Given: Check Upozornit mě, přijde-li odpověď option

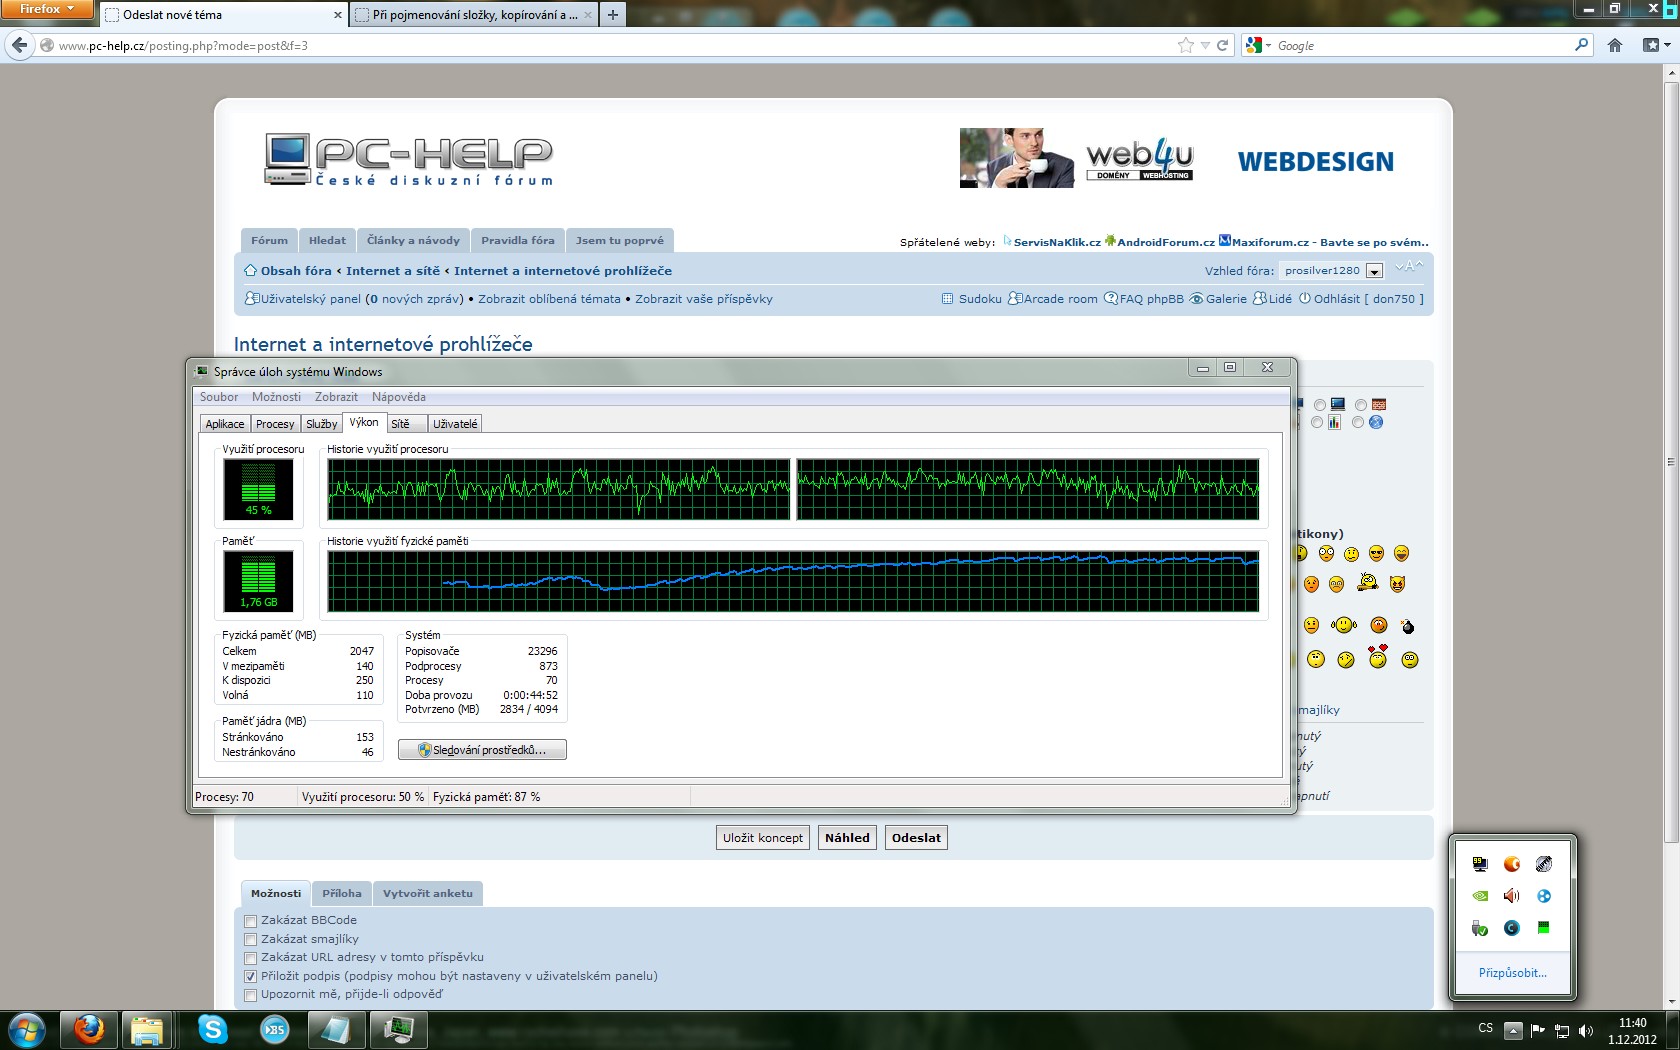Looking at the screenshot, I should (x=251, y=995).
